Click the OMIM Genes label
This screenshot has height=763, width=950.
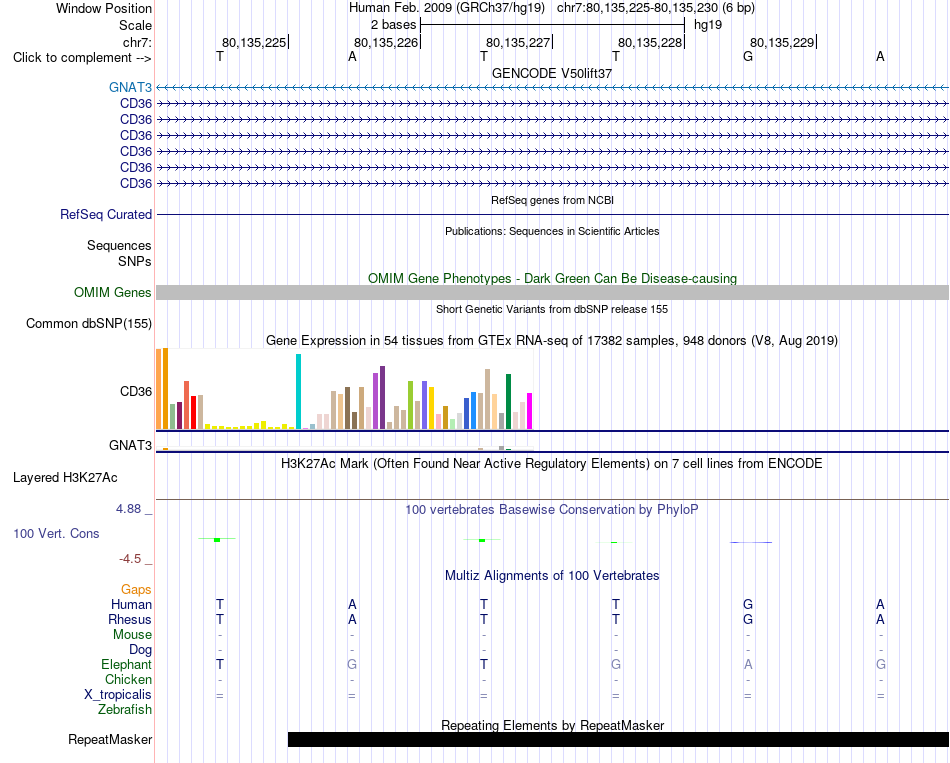pyautogui.click(x=113, y=293)
